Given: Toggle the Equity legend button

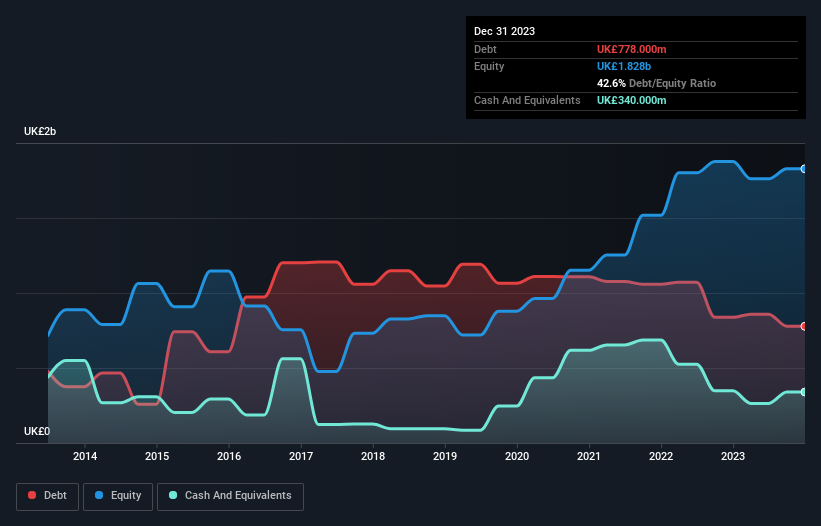Looking at the screenshot, I should [118, 496].
